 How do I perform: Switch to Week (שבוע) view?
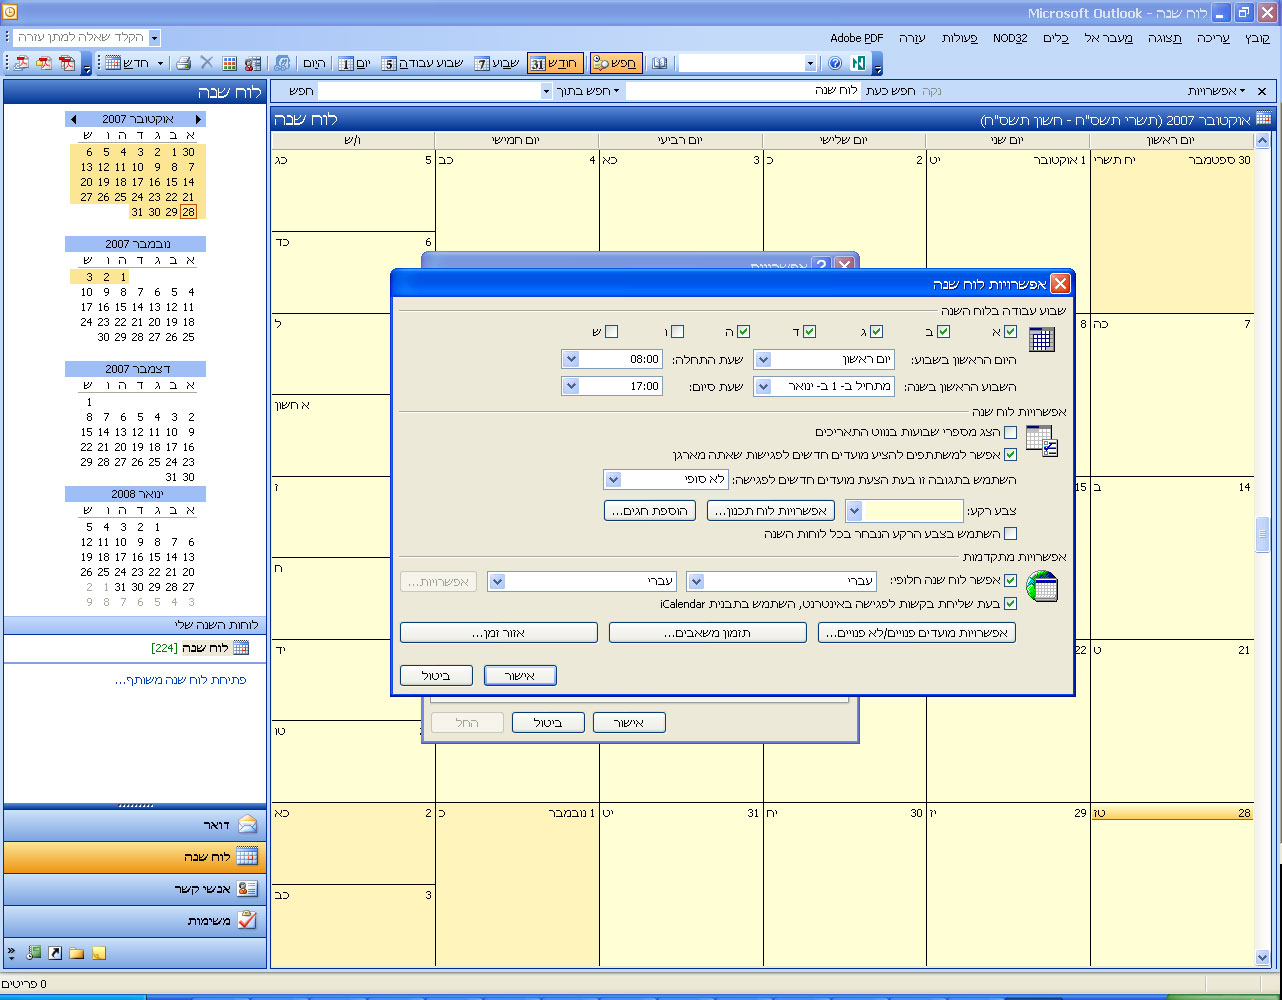click(497, 63)
